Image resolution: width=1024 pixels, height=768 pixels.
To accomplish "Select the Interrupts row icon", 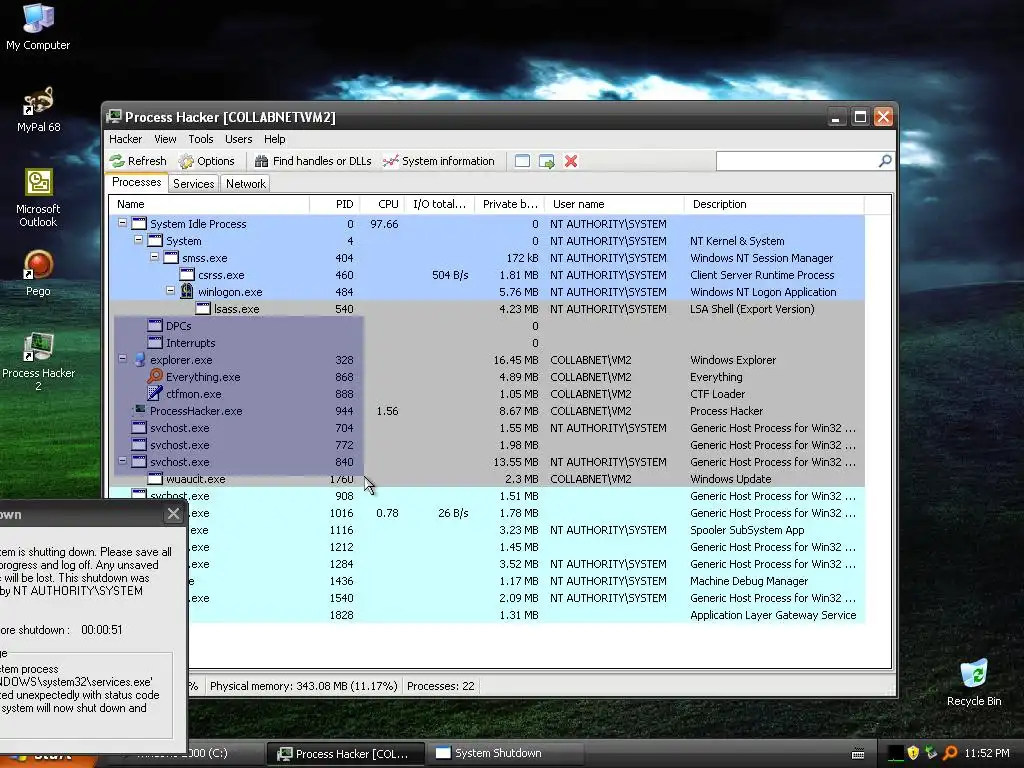I will pos(155,343).
